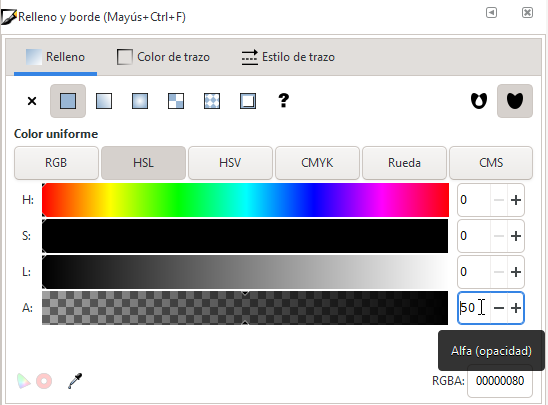
Task: Select the no paint X icon
Action: 32,101
